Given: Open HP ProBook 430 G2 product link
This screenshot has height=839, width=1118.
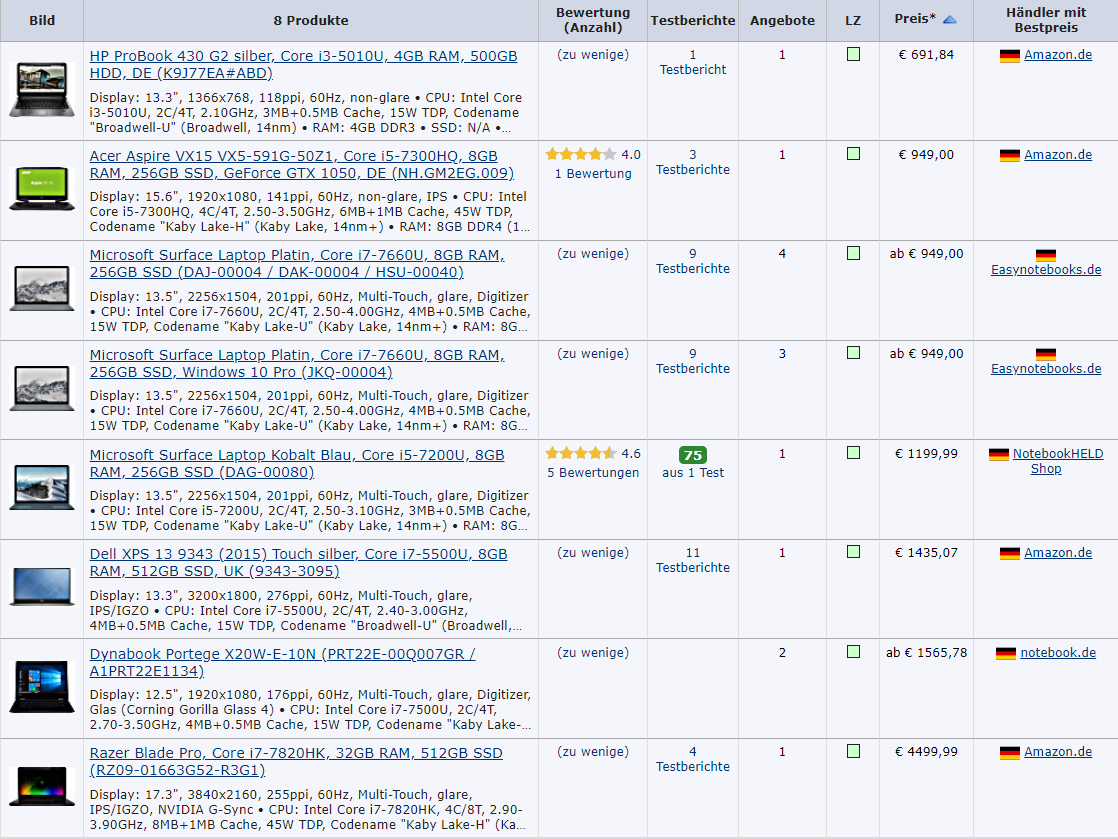Looking at the screenshot, I should [x=303, y=64].
